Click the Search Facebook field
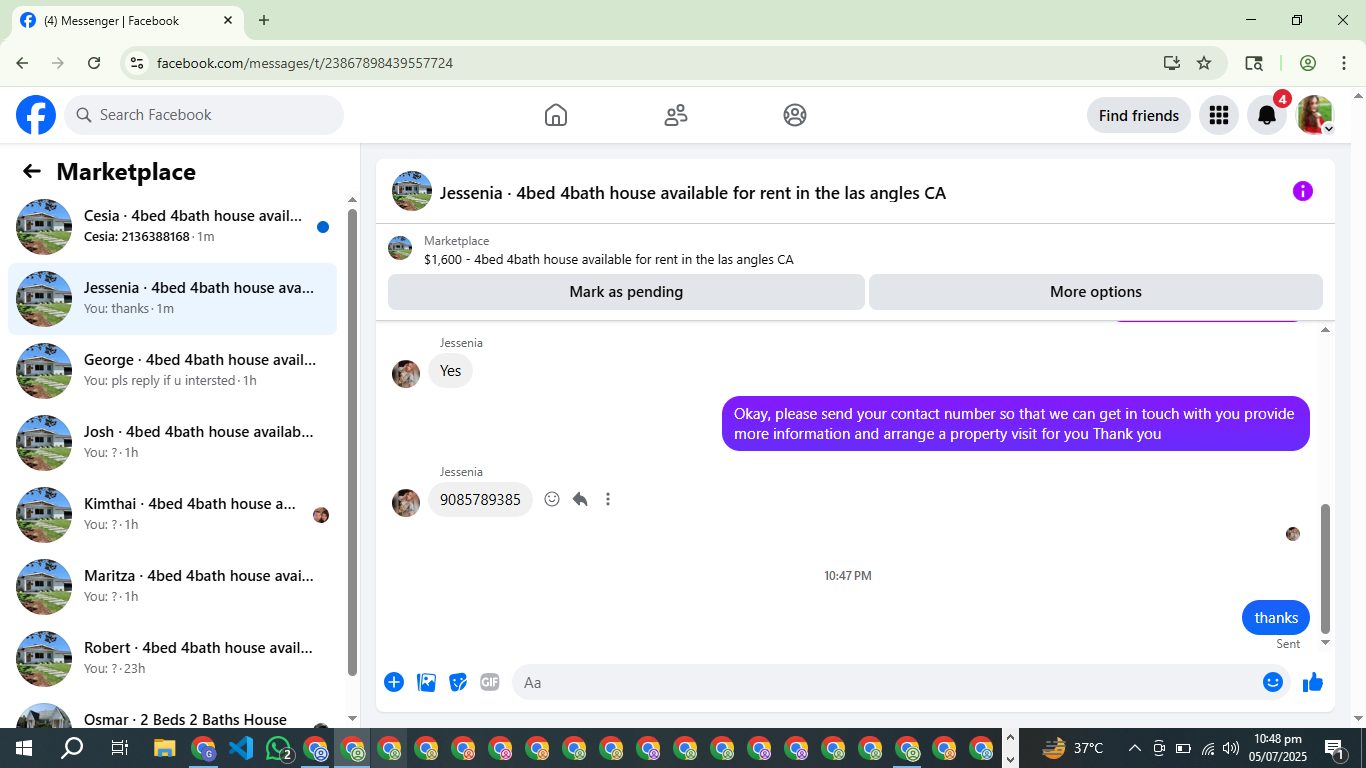1366x768 pixels. (x=204, y=115)
